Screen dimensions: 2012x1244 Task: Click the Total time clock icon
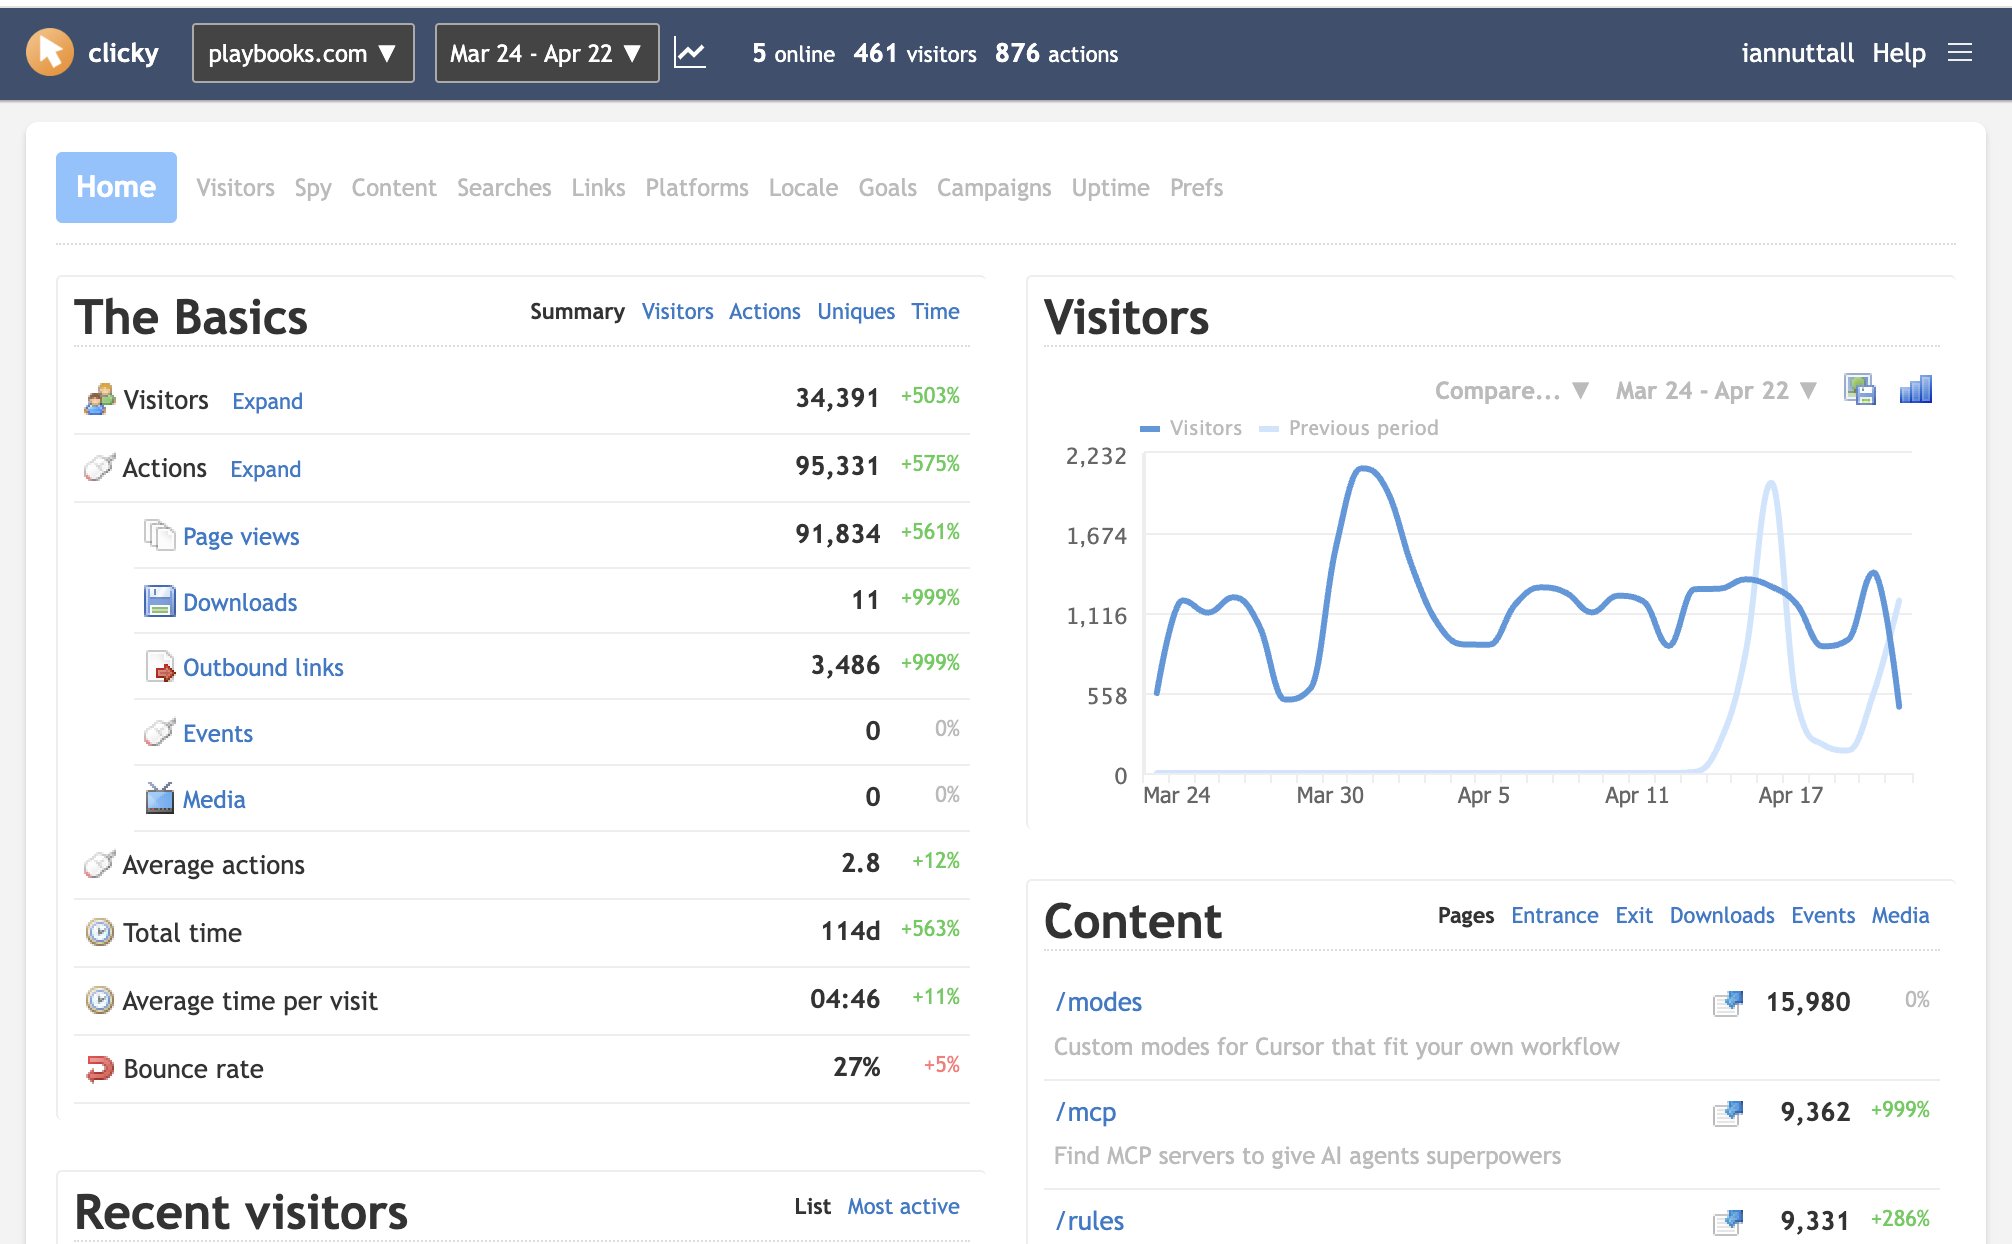99,932
